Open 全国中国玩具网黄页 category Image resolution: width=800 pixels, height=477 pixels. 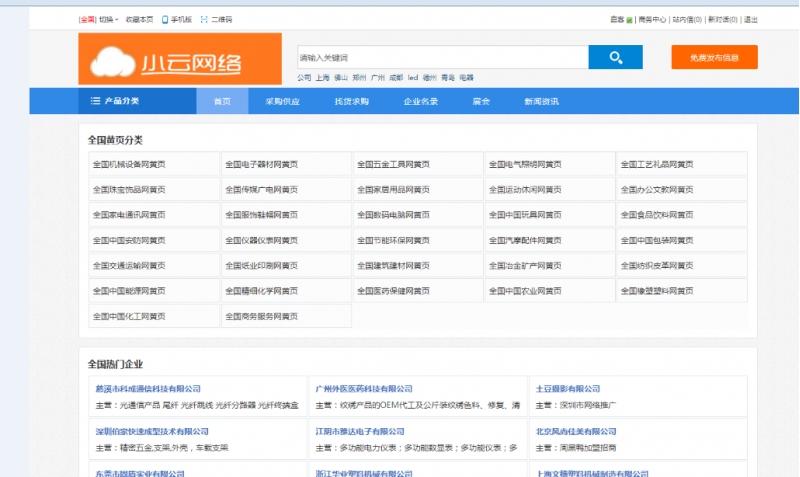[525, 215]
